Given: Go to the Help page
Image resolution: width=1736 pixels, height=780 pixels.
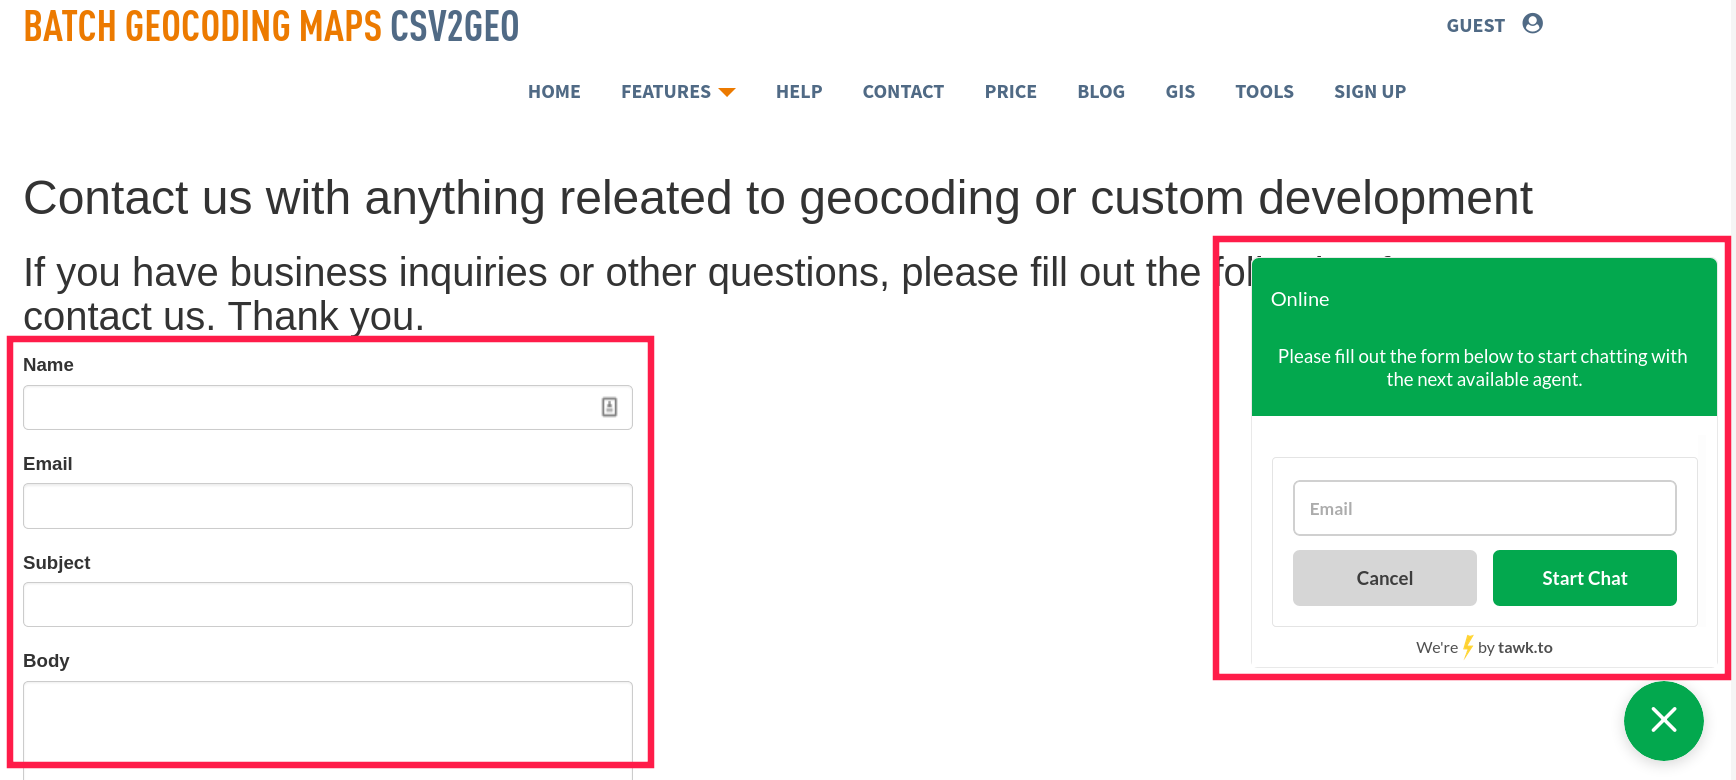Looking at the screenshot, I should pos(799,92).
